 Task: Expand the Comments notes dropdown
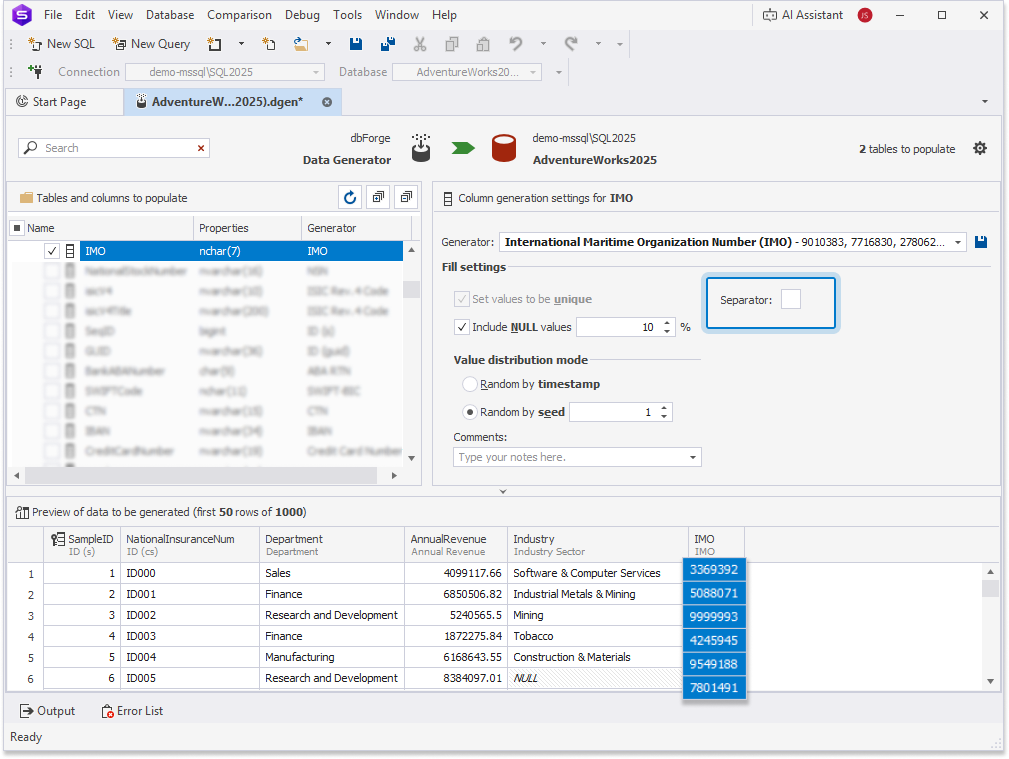pyautogui.click(x=692, y=457)
